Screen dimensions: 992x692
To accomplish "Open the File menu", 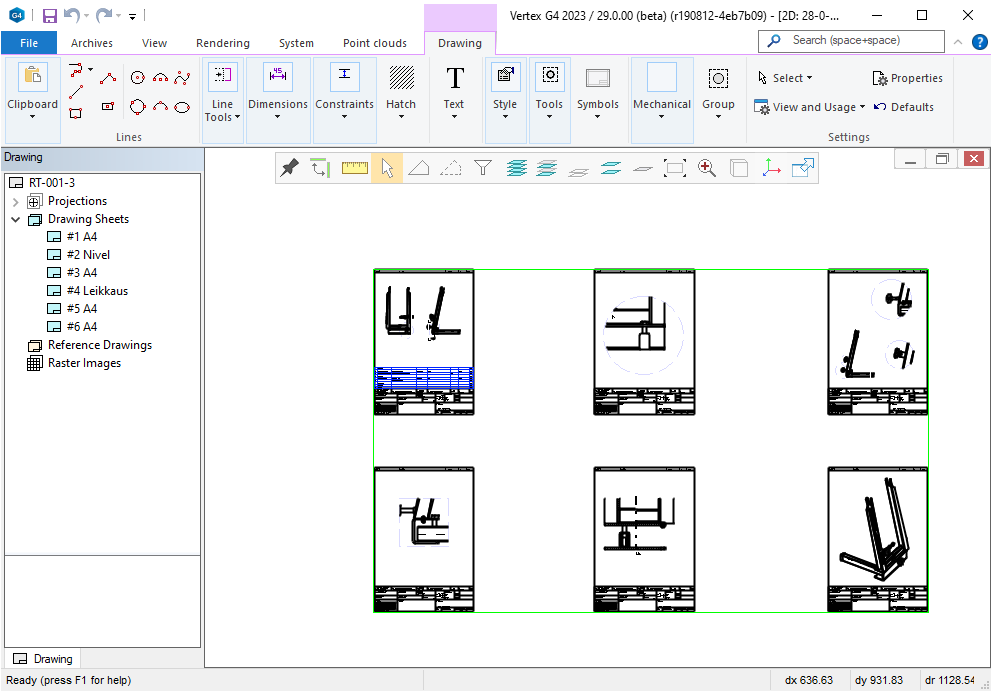I will tap(29, 43).
